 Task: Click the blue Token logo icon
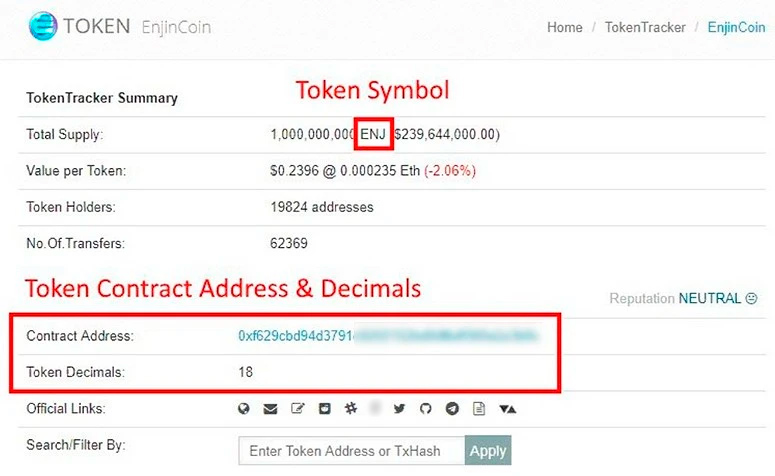click(43, 27)
